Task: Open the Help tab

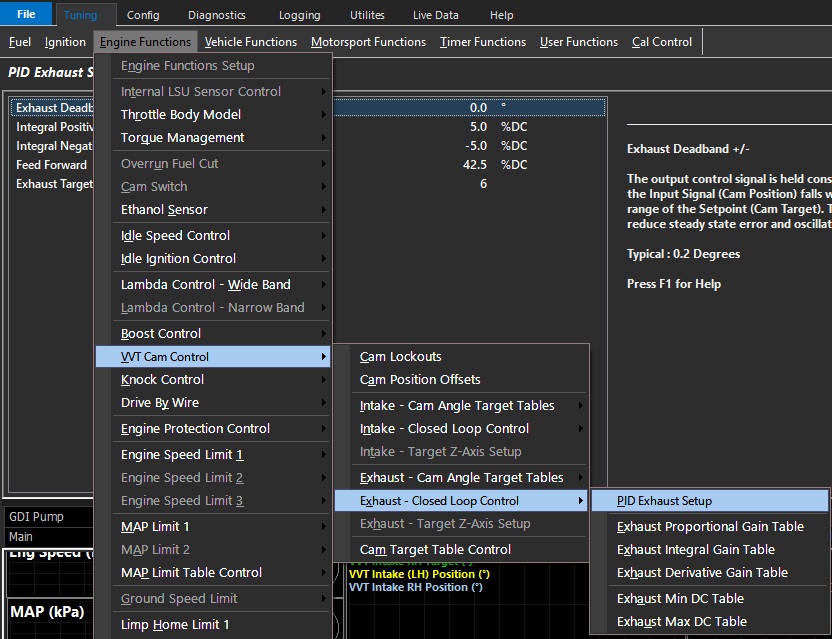Action: coord(501,15)
